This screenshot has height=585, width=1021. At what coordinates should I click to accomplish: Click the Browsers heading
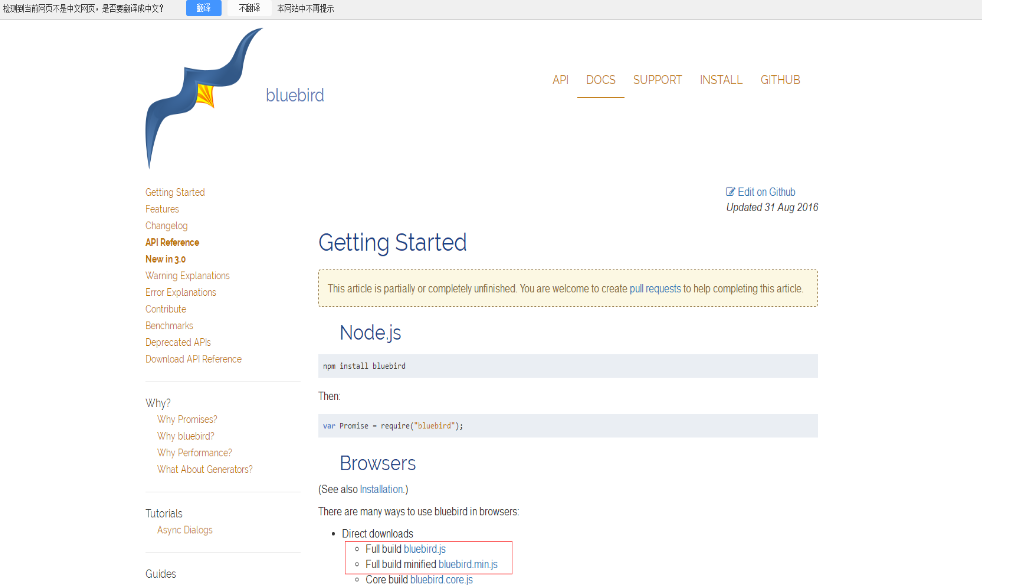(x=378, y=463)
